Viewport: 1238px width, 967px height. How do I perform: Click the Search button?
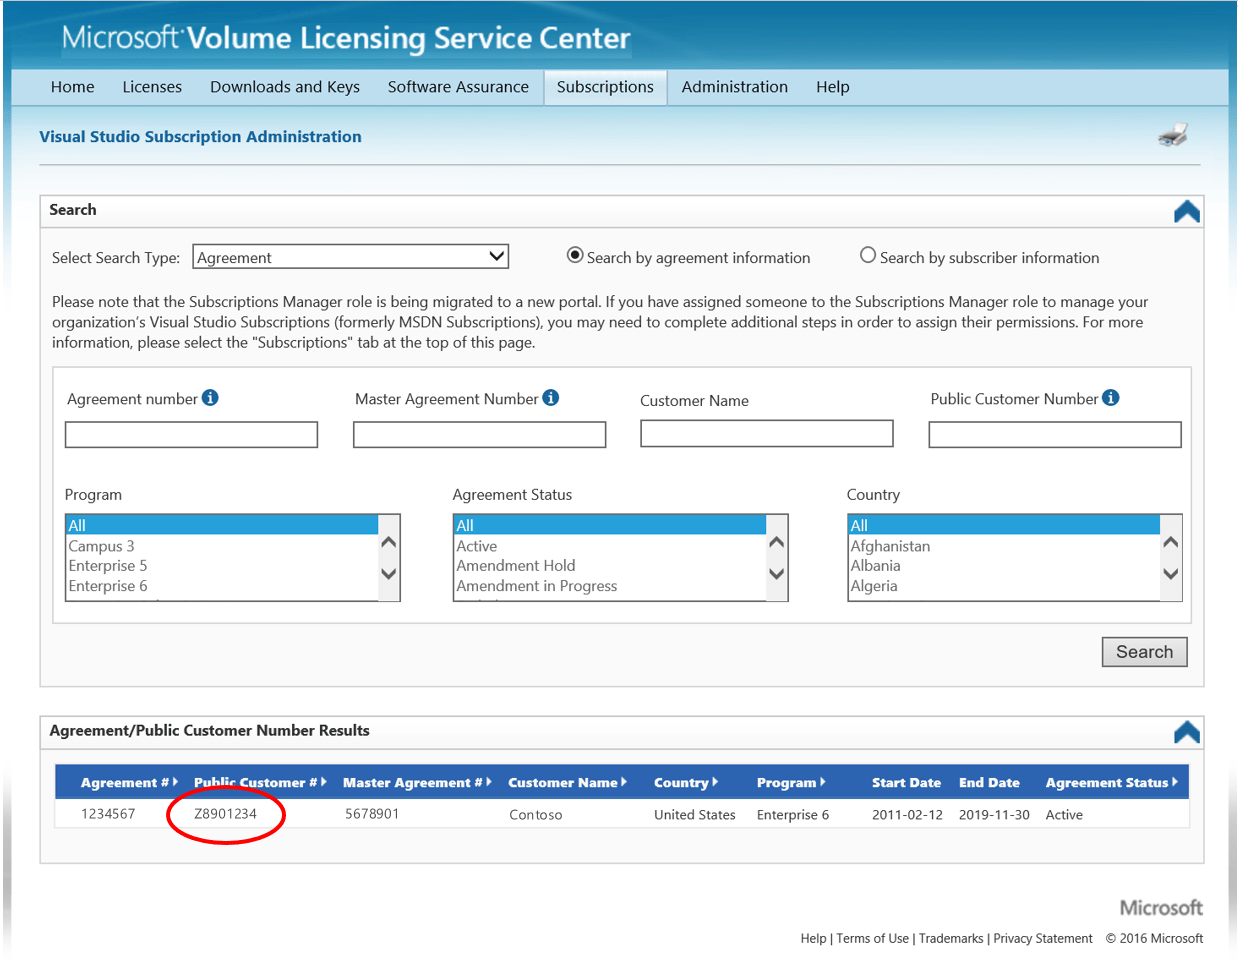[x=1145, y=652]
